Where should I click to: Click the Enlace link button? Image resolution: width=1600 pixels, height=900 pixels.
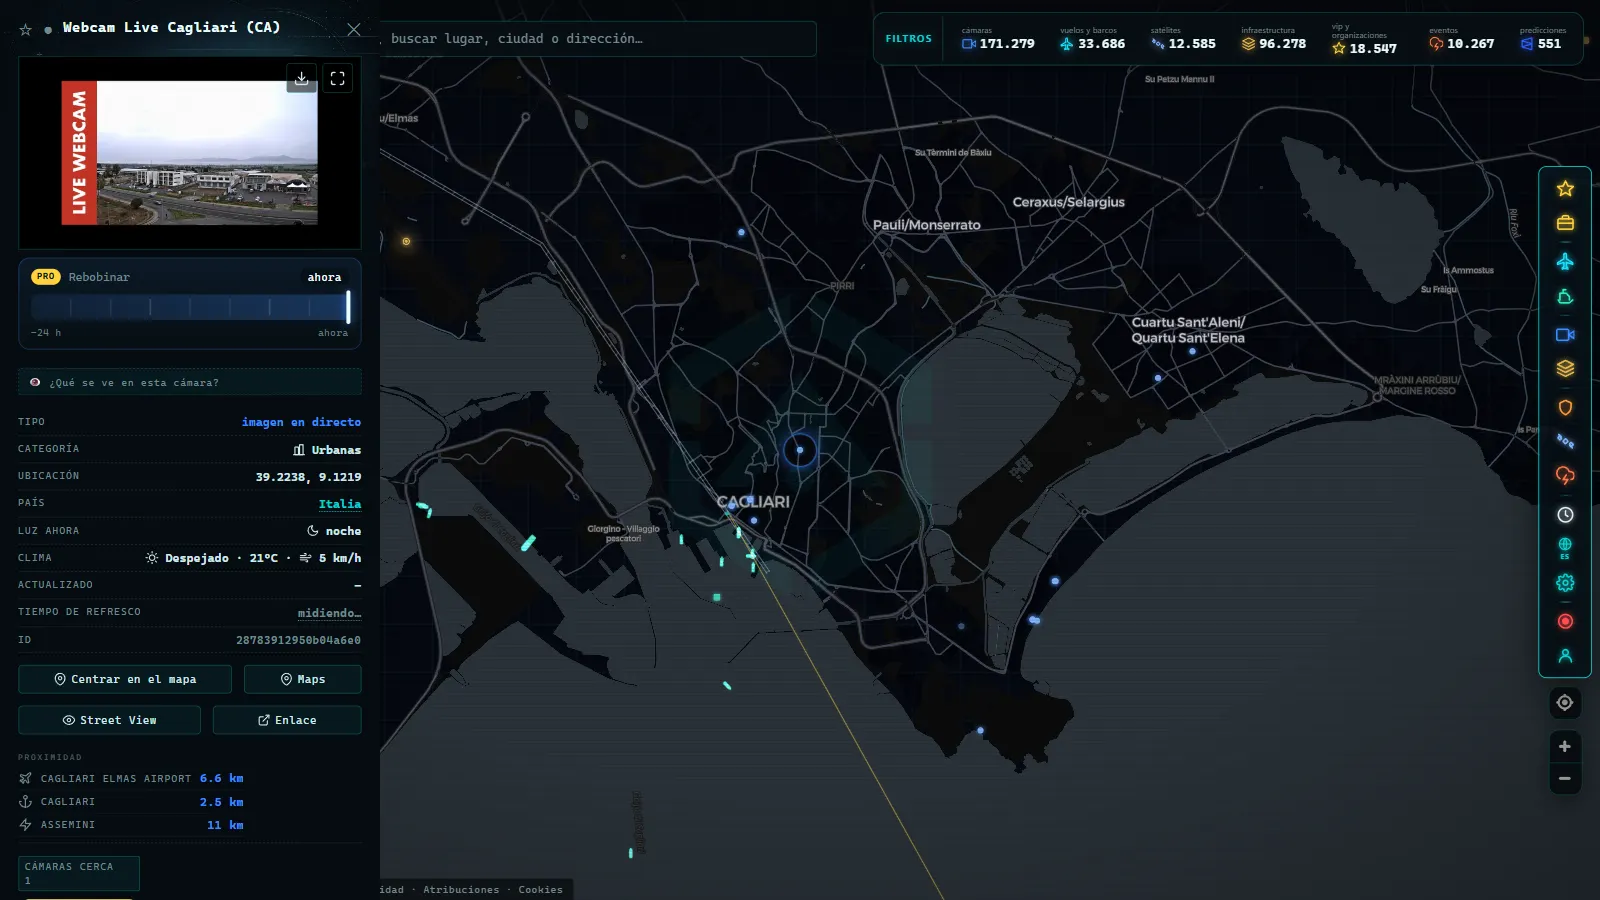(287, 720)
